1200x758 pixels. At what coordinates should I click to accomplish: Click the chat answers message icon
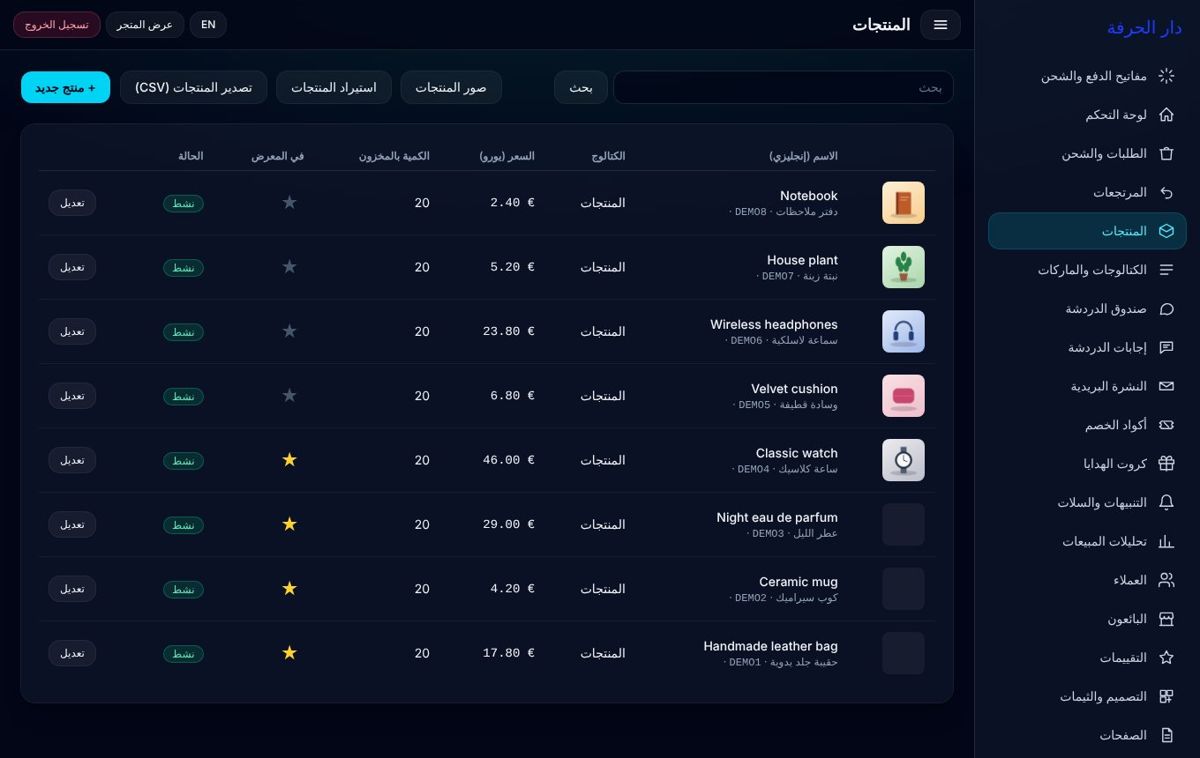(1166, 347)
